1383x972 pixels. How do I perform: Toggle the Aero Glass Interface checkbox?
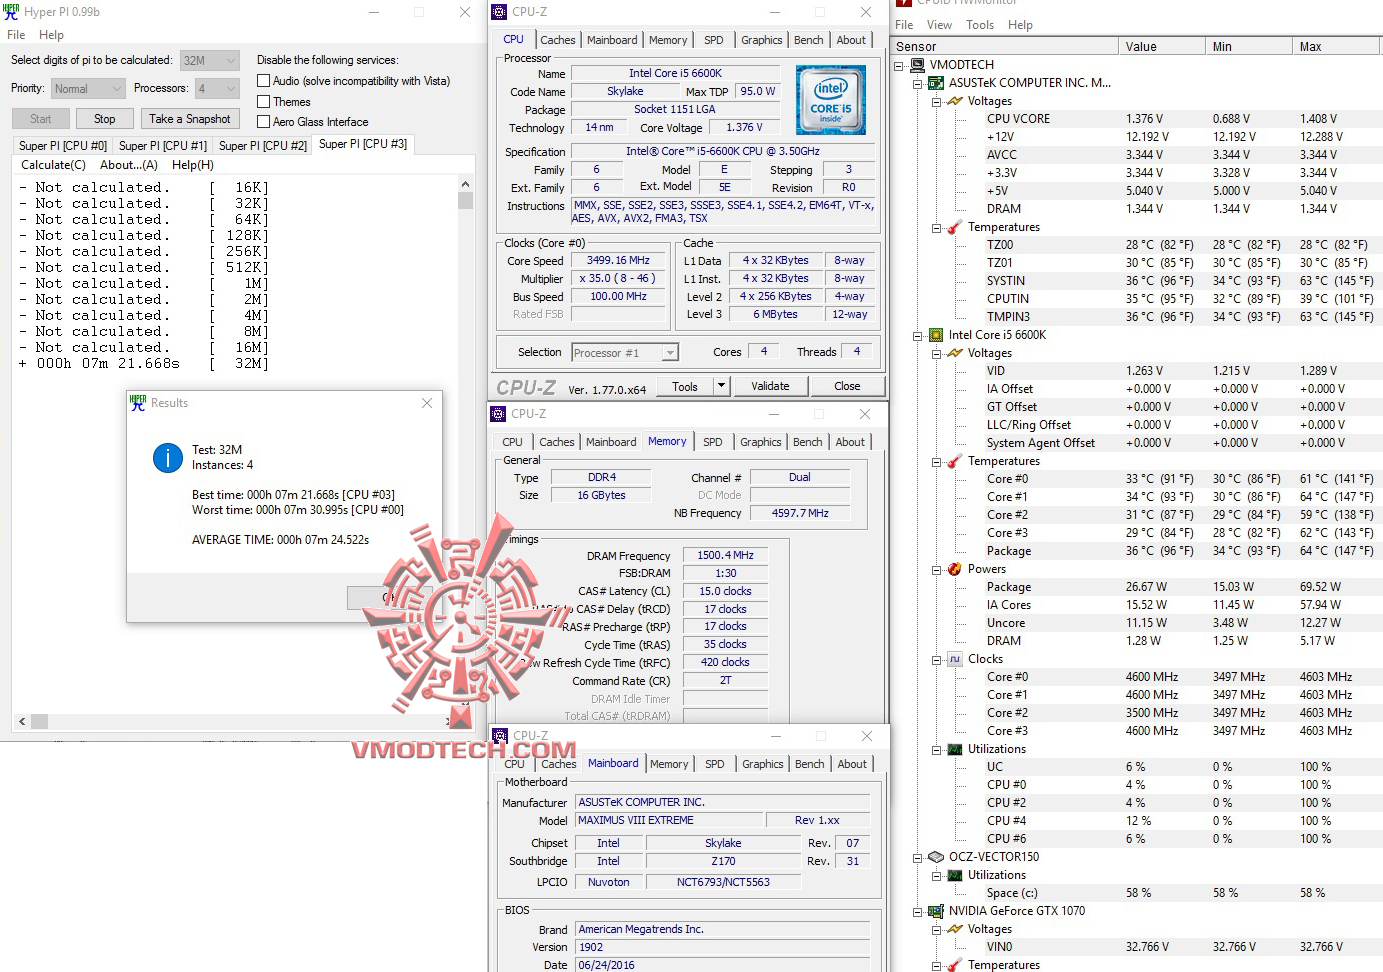pos(264,121)
